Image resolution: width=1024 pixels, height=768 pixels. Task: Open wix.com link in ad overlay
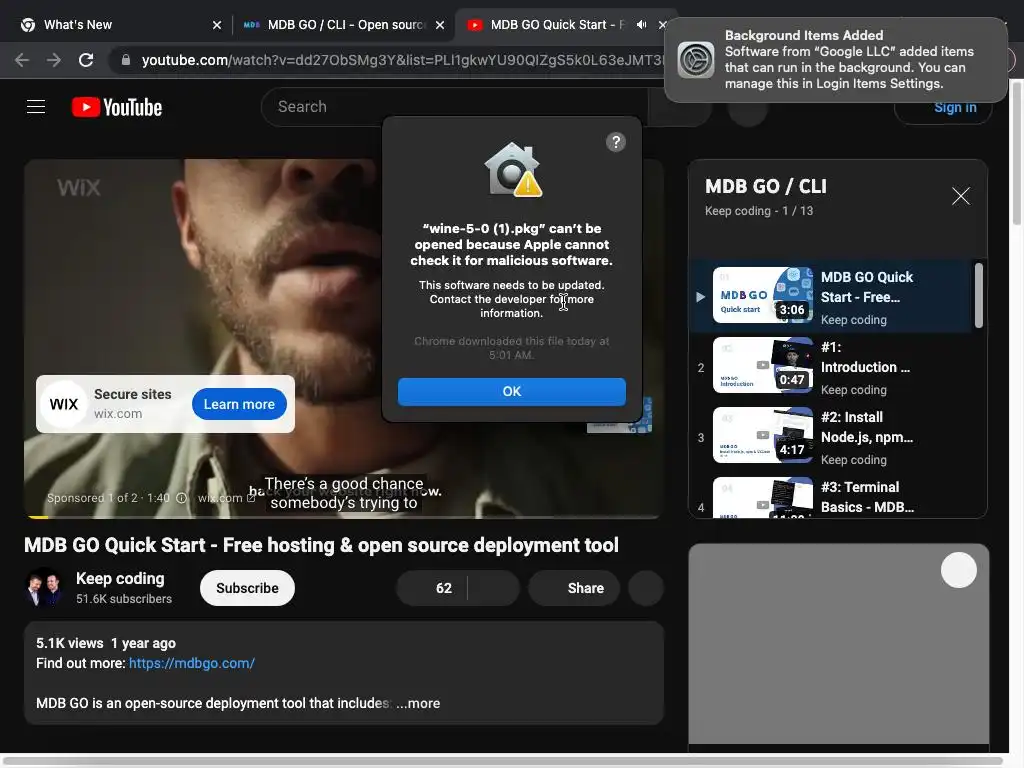(x=225, y=498)
